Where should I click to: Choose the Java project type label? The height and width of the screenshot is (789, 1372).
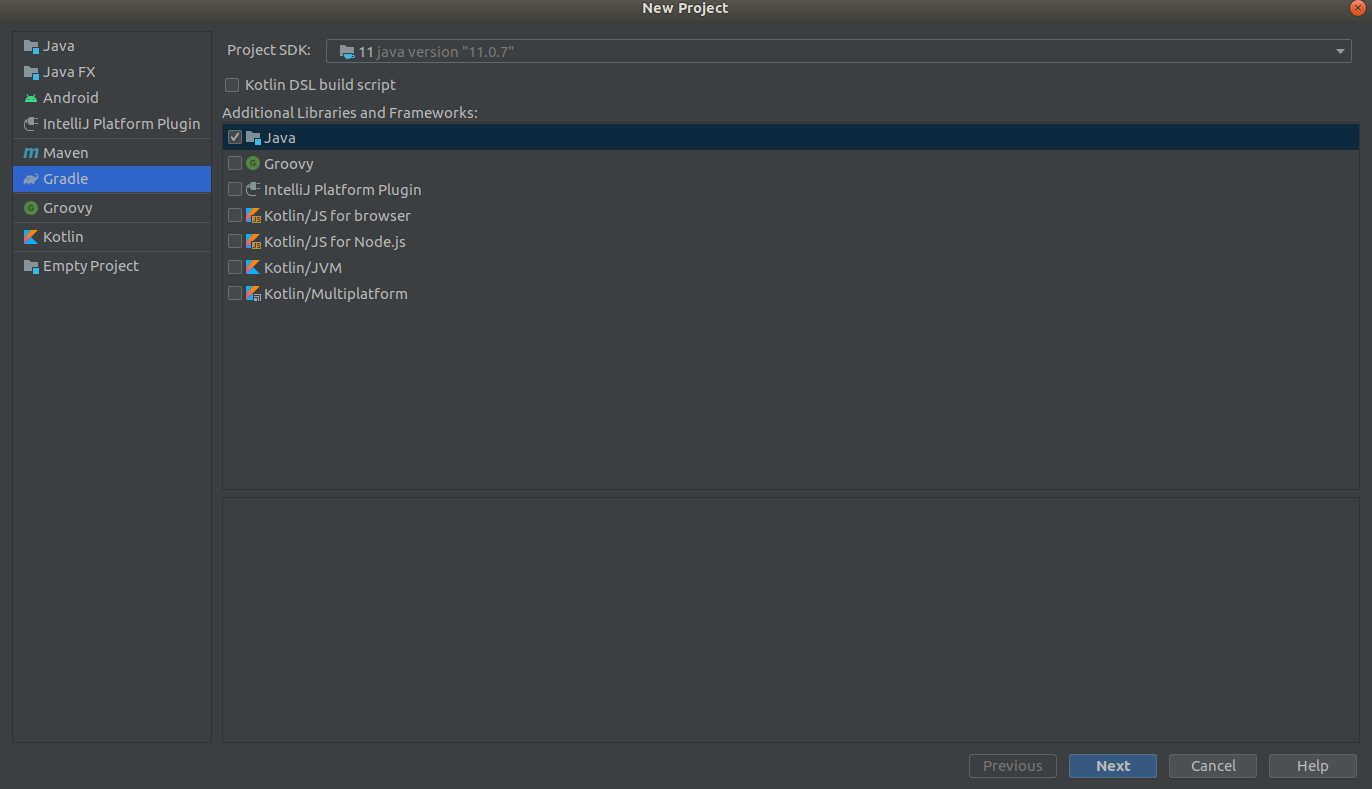click(x=58, y=46)
